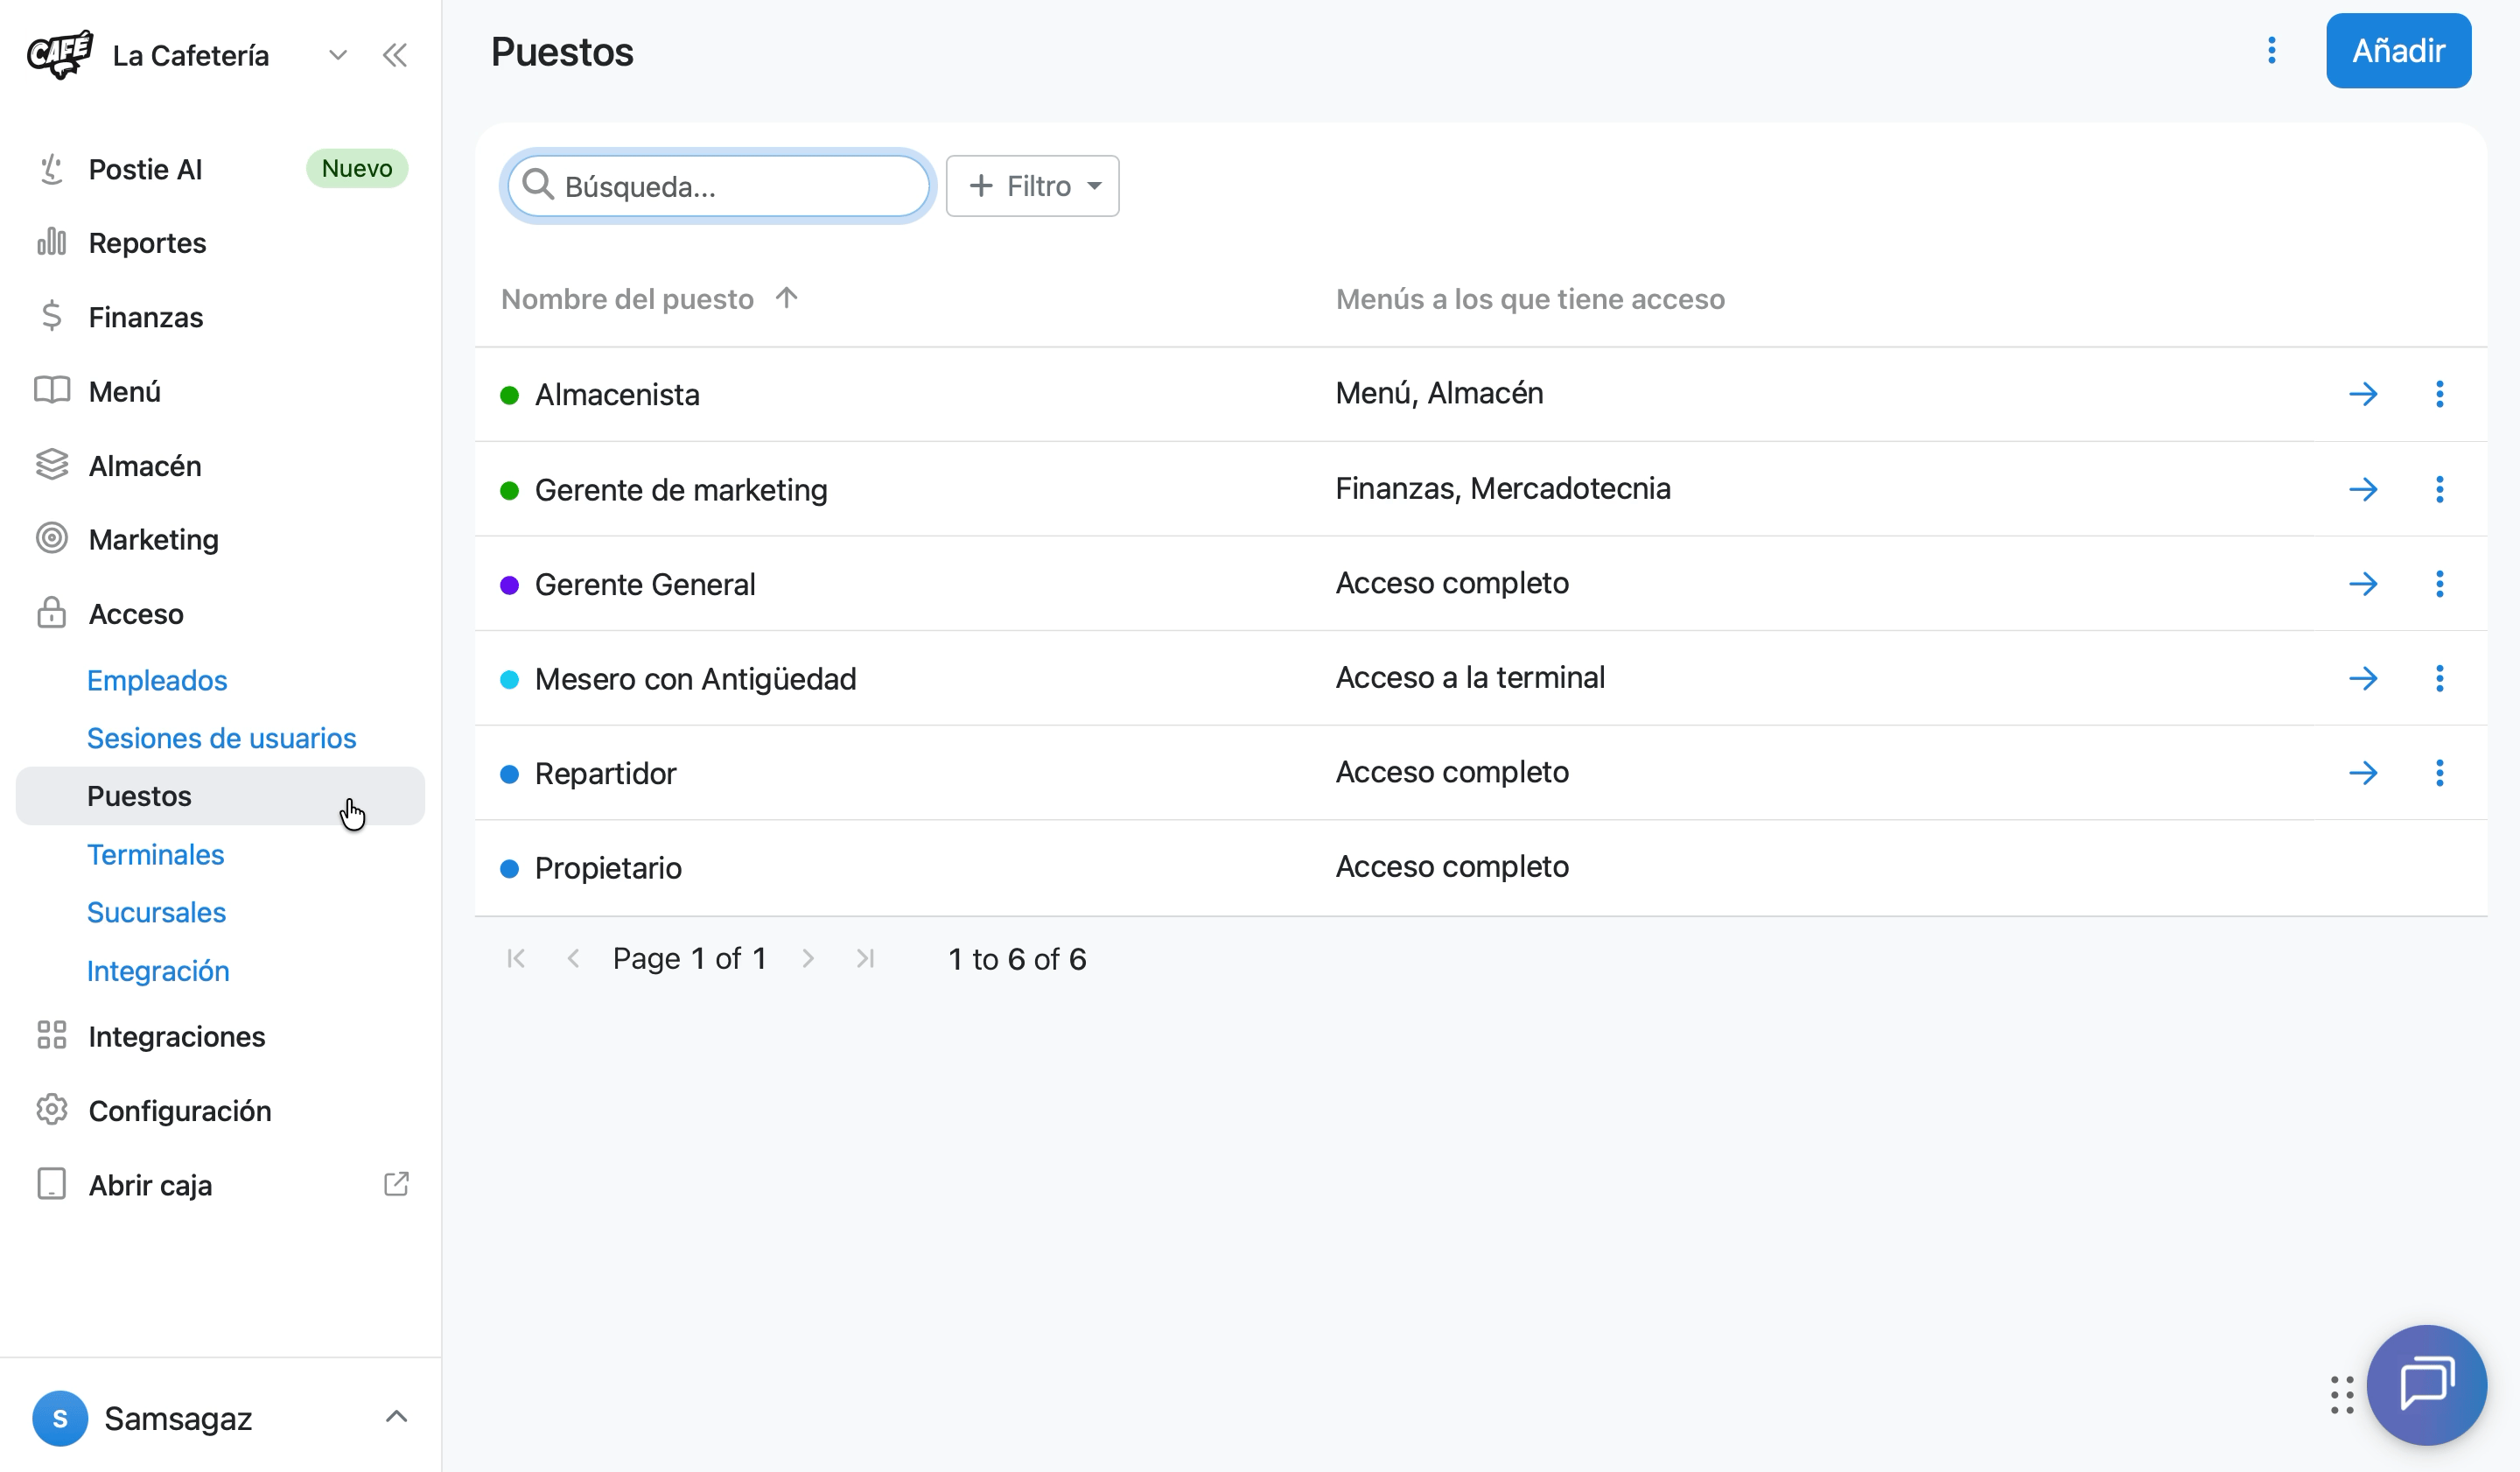
Task: Open the Repartidor row arrow
Action: (2363, 772)
